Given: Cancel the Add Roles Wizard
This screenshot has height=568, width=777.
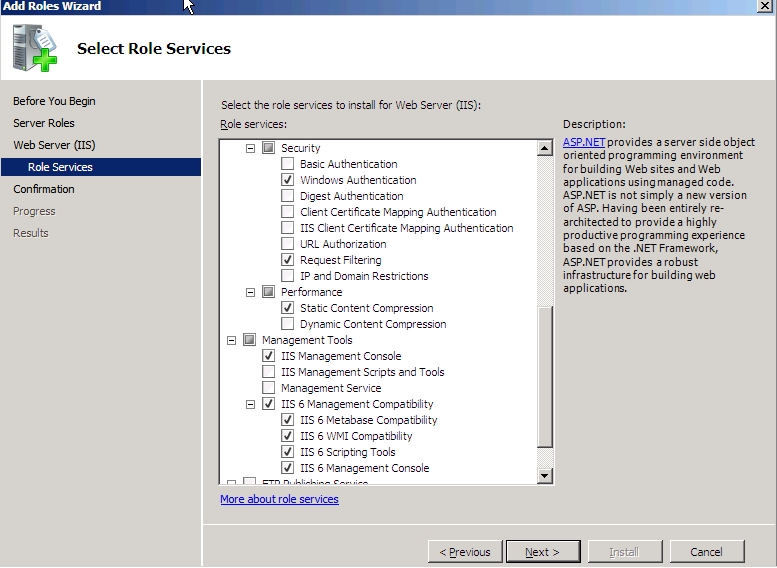Looking at the screenshot, I should click(x=707, y=552).
